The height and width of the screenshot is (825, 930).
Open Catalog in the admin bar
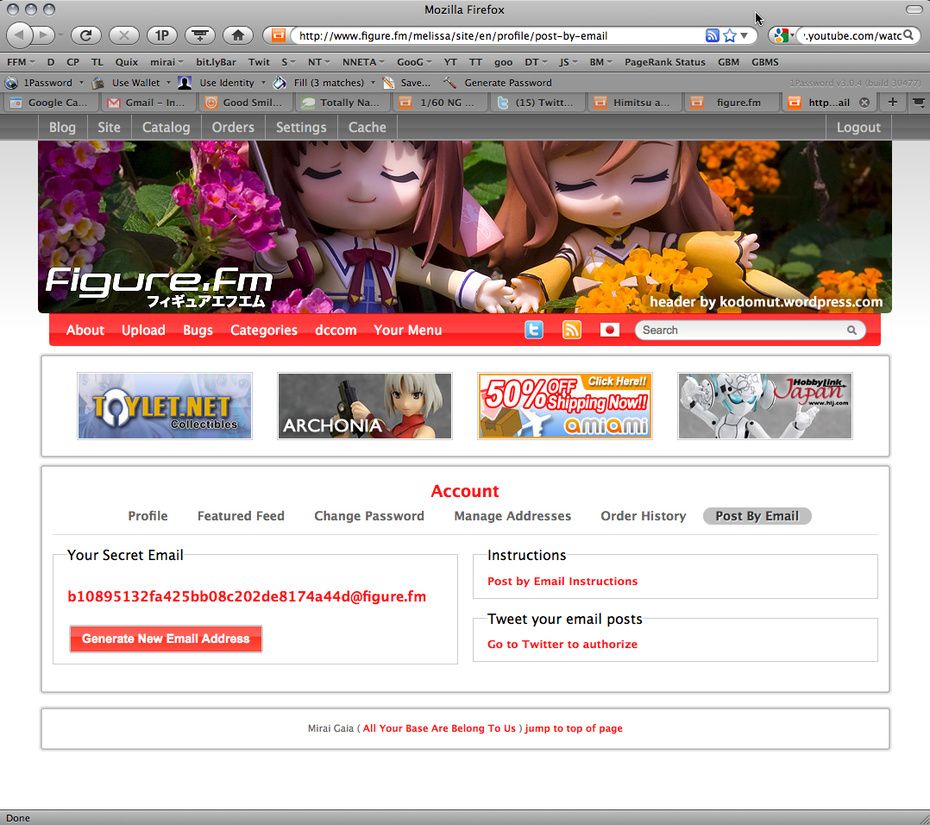click(166, 127)
